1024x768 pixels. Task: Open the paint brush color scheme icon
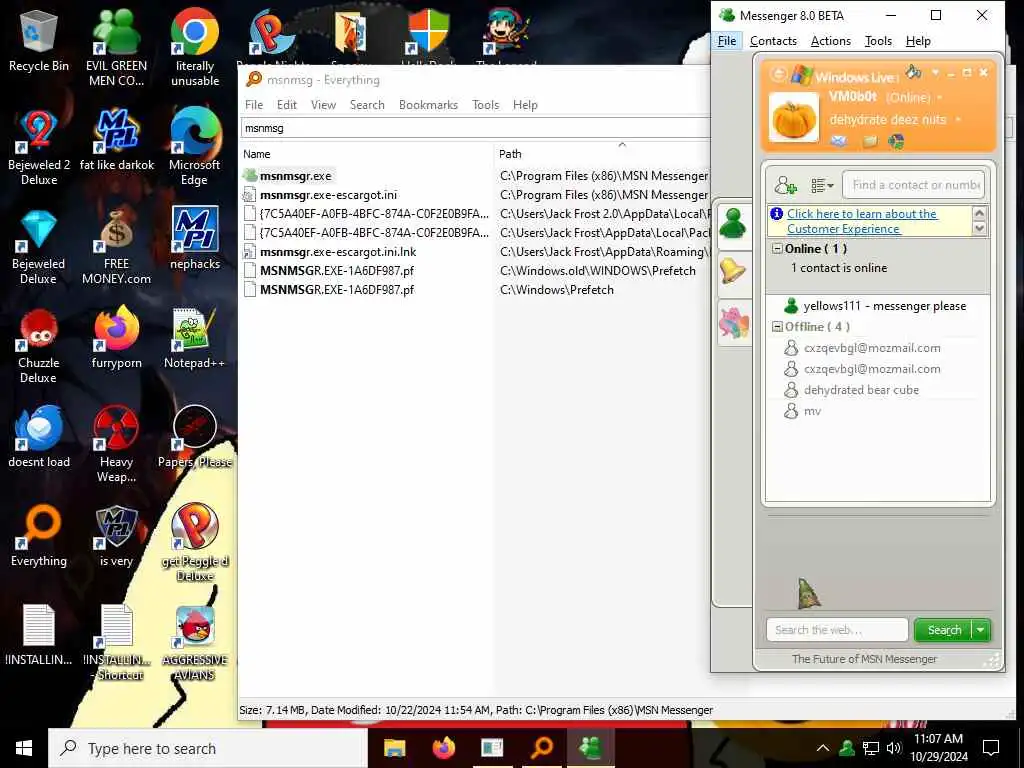914,71
